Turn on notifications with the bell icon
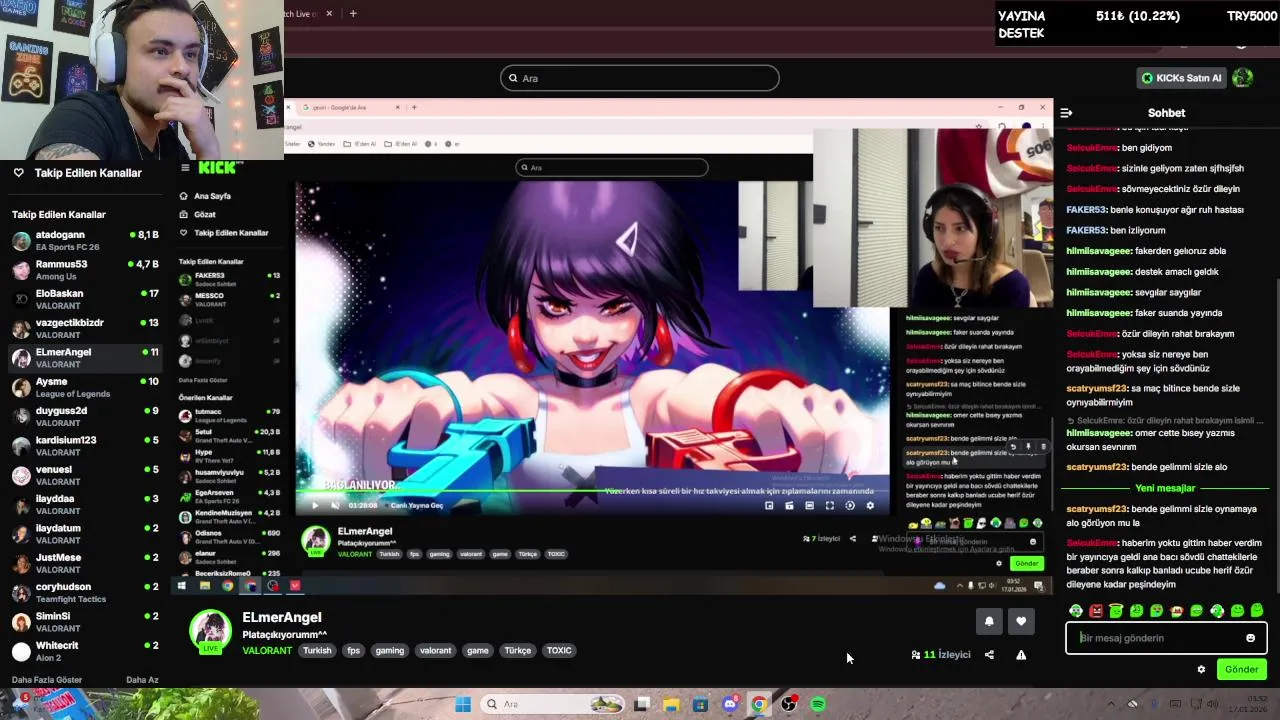1280x720 pixels. [x=989, y=622]
